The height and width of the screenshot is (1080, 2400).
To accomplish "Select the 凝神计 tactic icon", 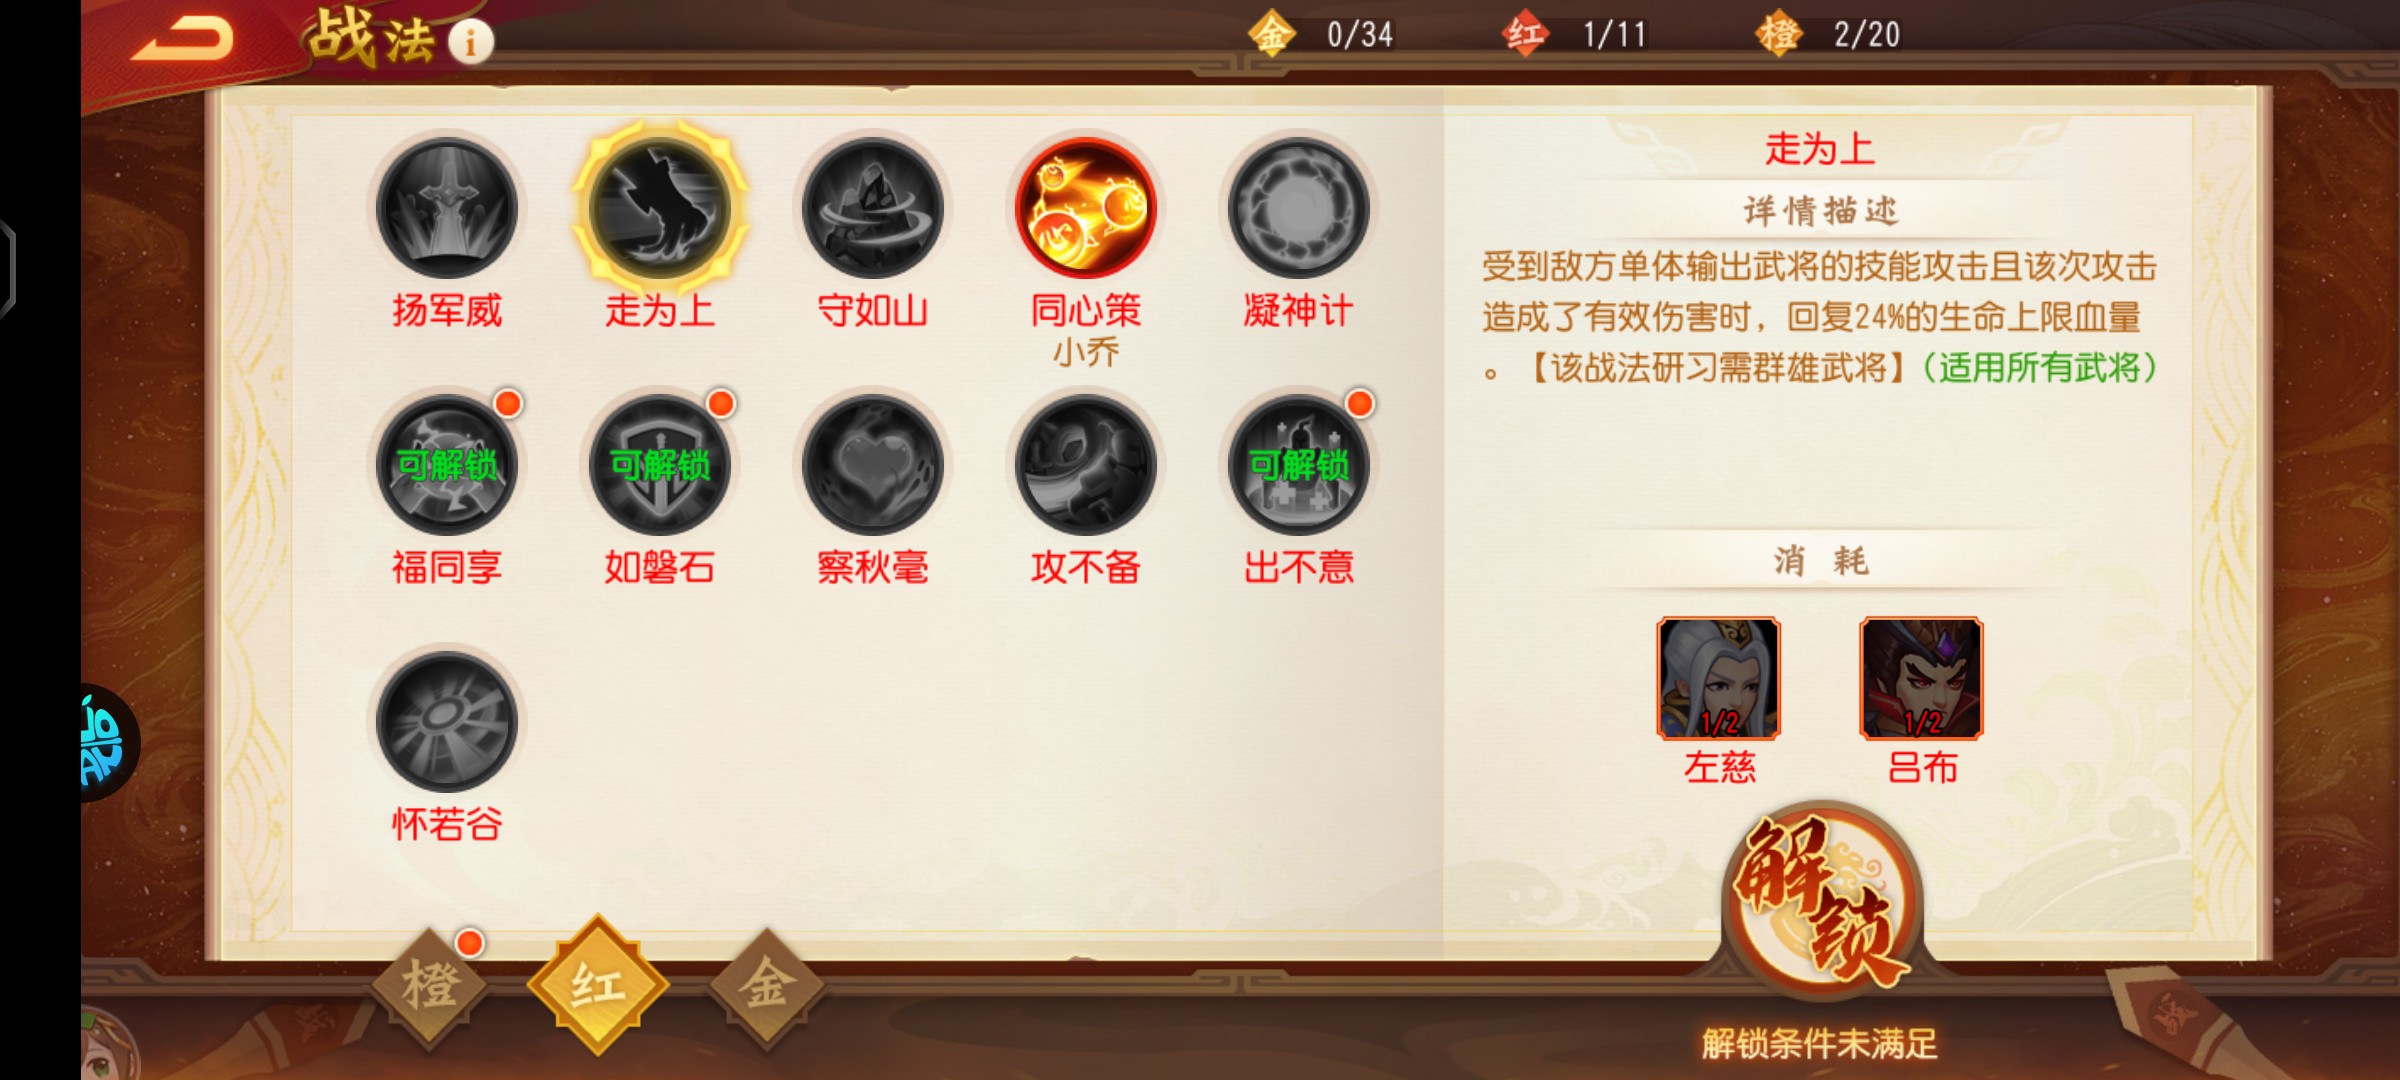I will 1299,208.
